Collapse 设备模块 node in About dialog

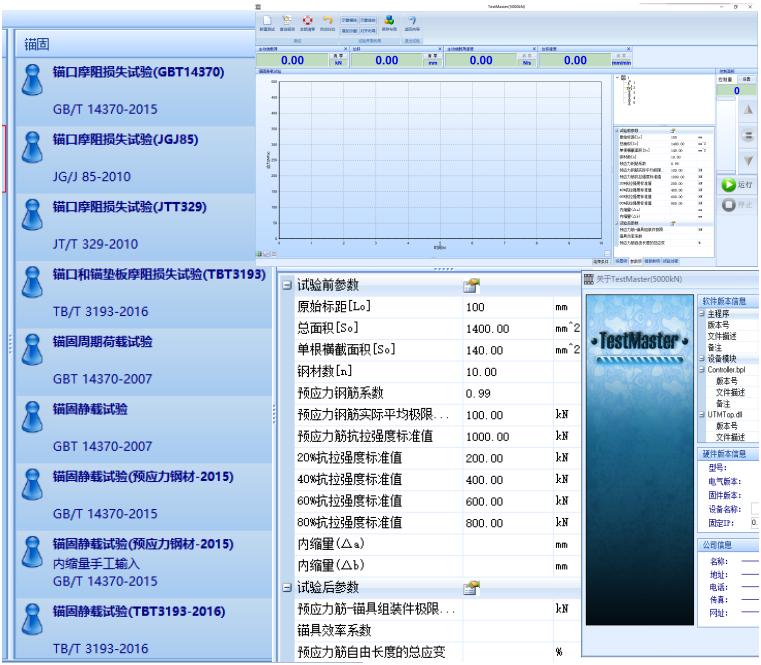click(702, 359)
